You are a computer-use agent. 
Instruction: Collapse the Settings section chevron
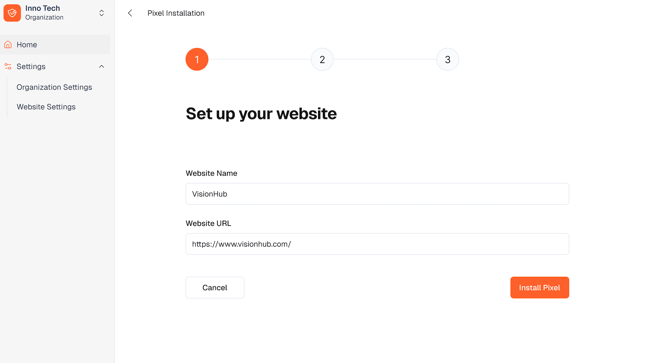click(x=101, y=66)
